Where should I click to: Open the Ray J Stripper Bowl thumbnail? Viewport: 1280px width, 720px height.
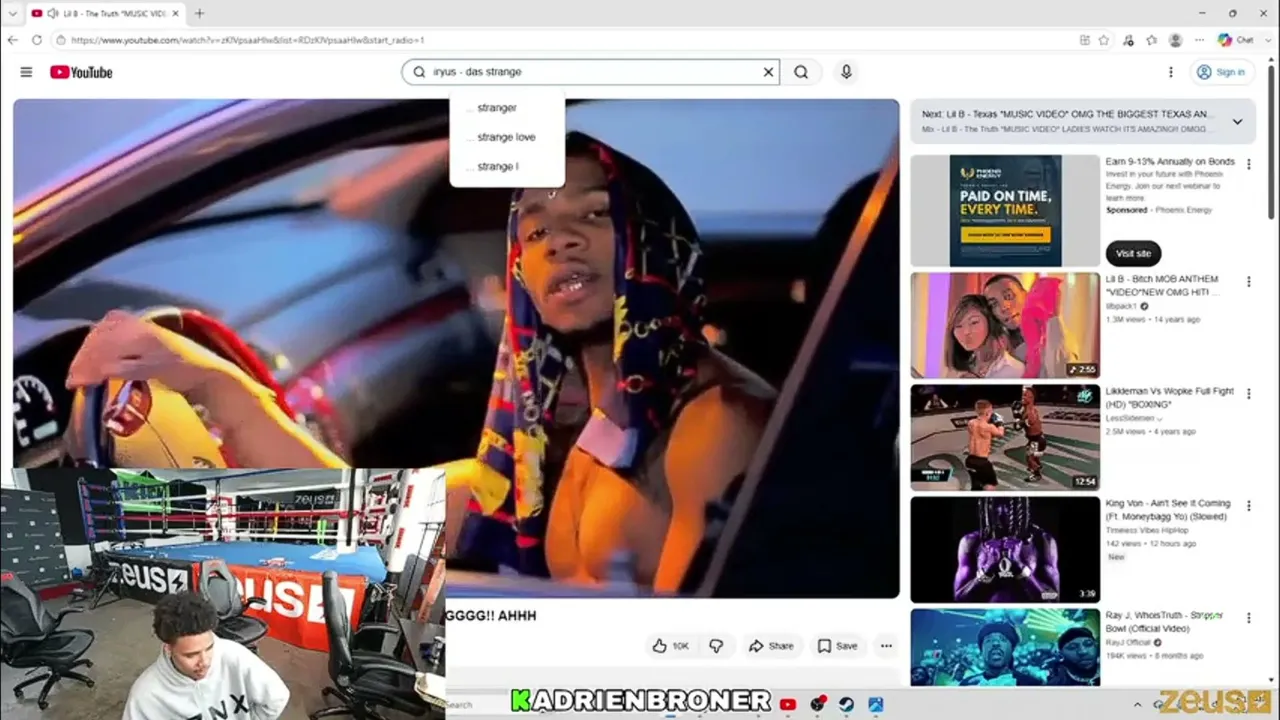pyautogui.click(x=1005, y=647)
